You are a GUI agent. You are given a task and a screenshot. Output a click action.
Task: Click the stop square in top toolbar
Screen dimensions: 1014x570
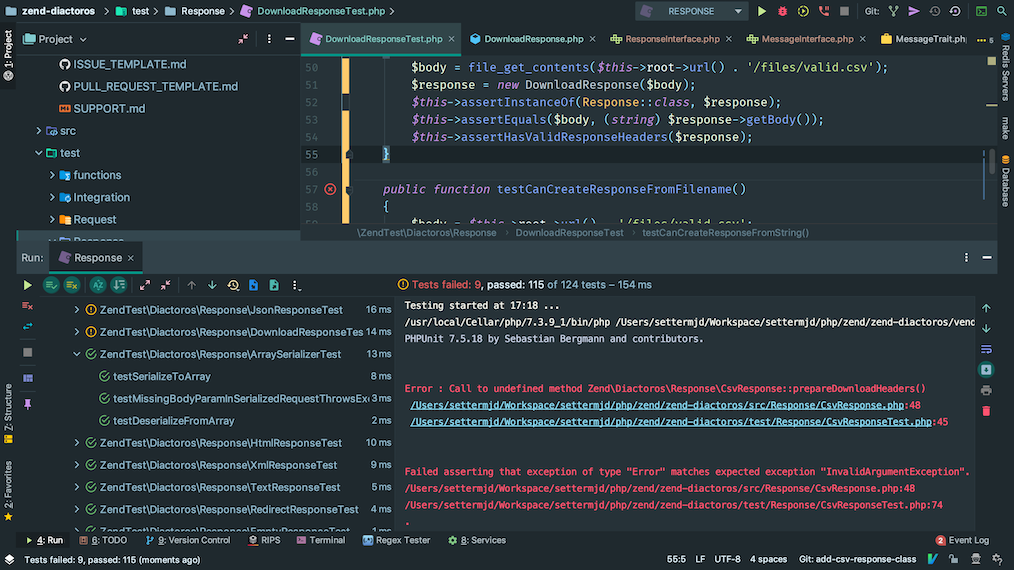[x=845, y=11]
